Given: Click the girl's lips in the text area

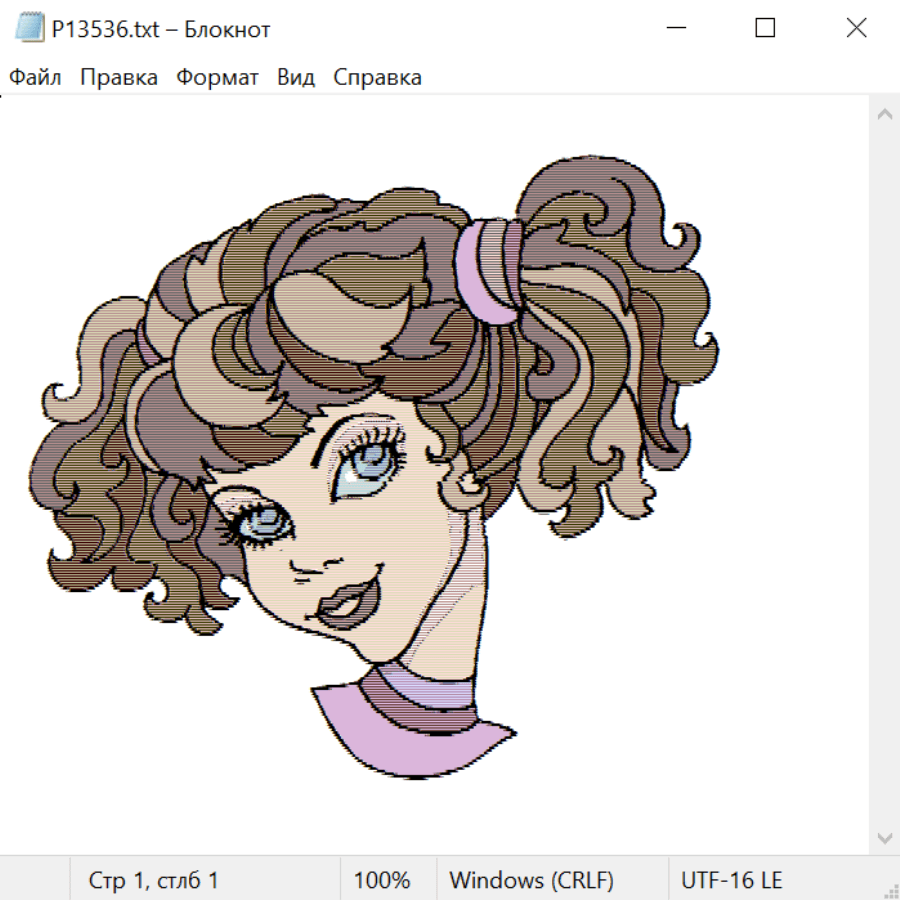Looking at the screenshot, I should 342,603.
